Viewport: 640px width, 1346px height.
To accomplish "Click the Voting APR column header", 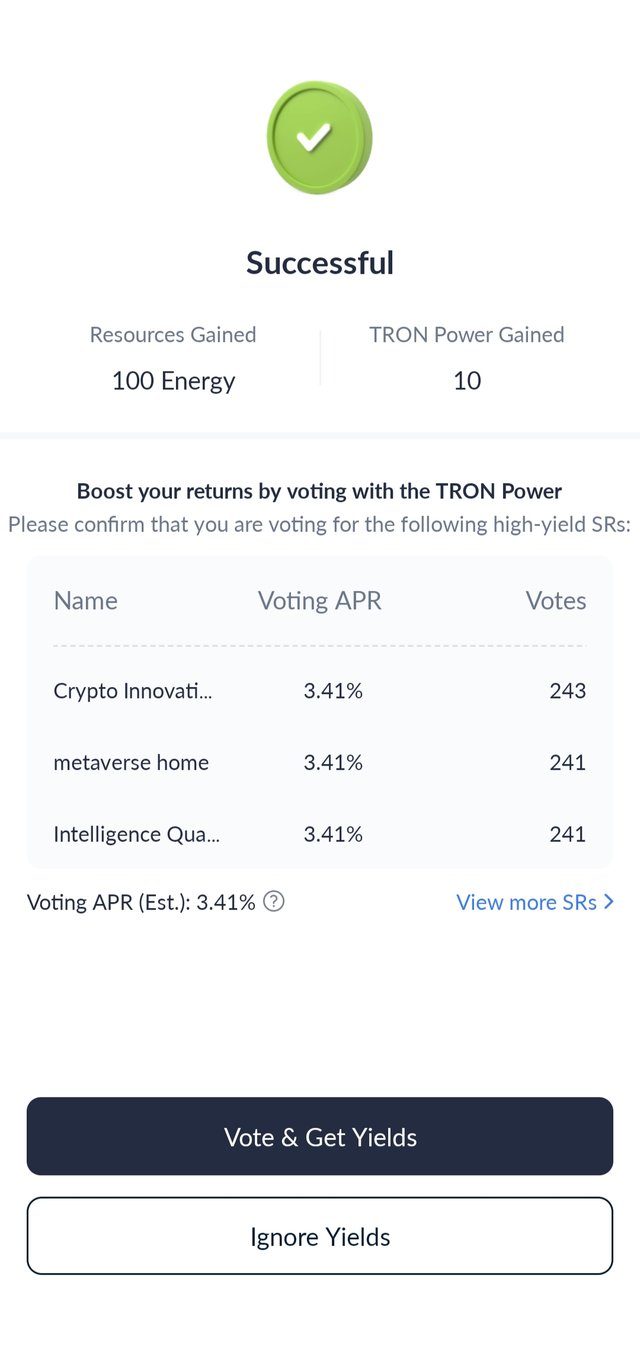I will point(320,601).
